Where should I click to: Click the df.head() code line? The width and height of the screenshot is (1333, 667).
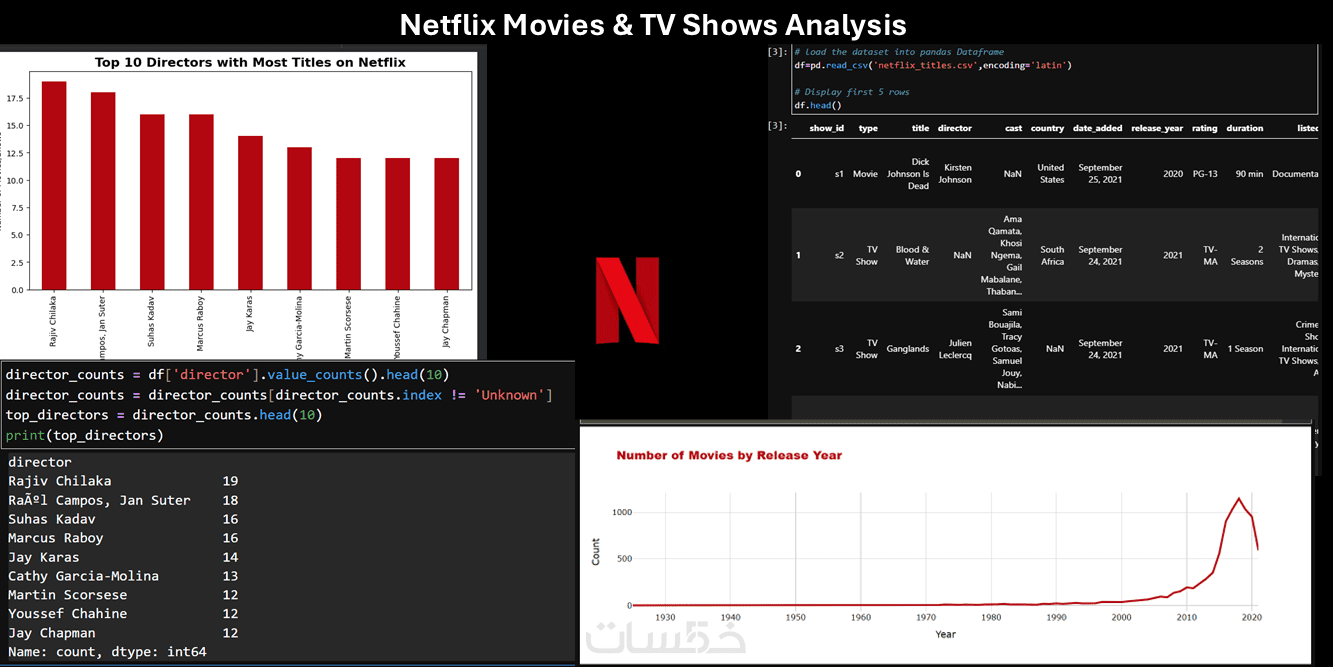tap(818, 105)
